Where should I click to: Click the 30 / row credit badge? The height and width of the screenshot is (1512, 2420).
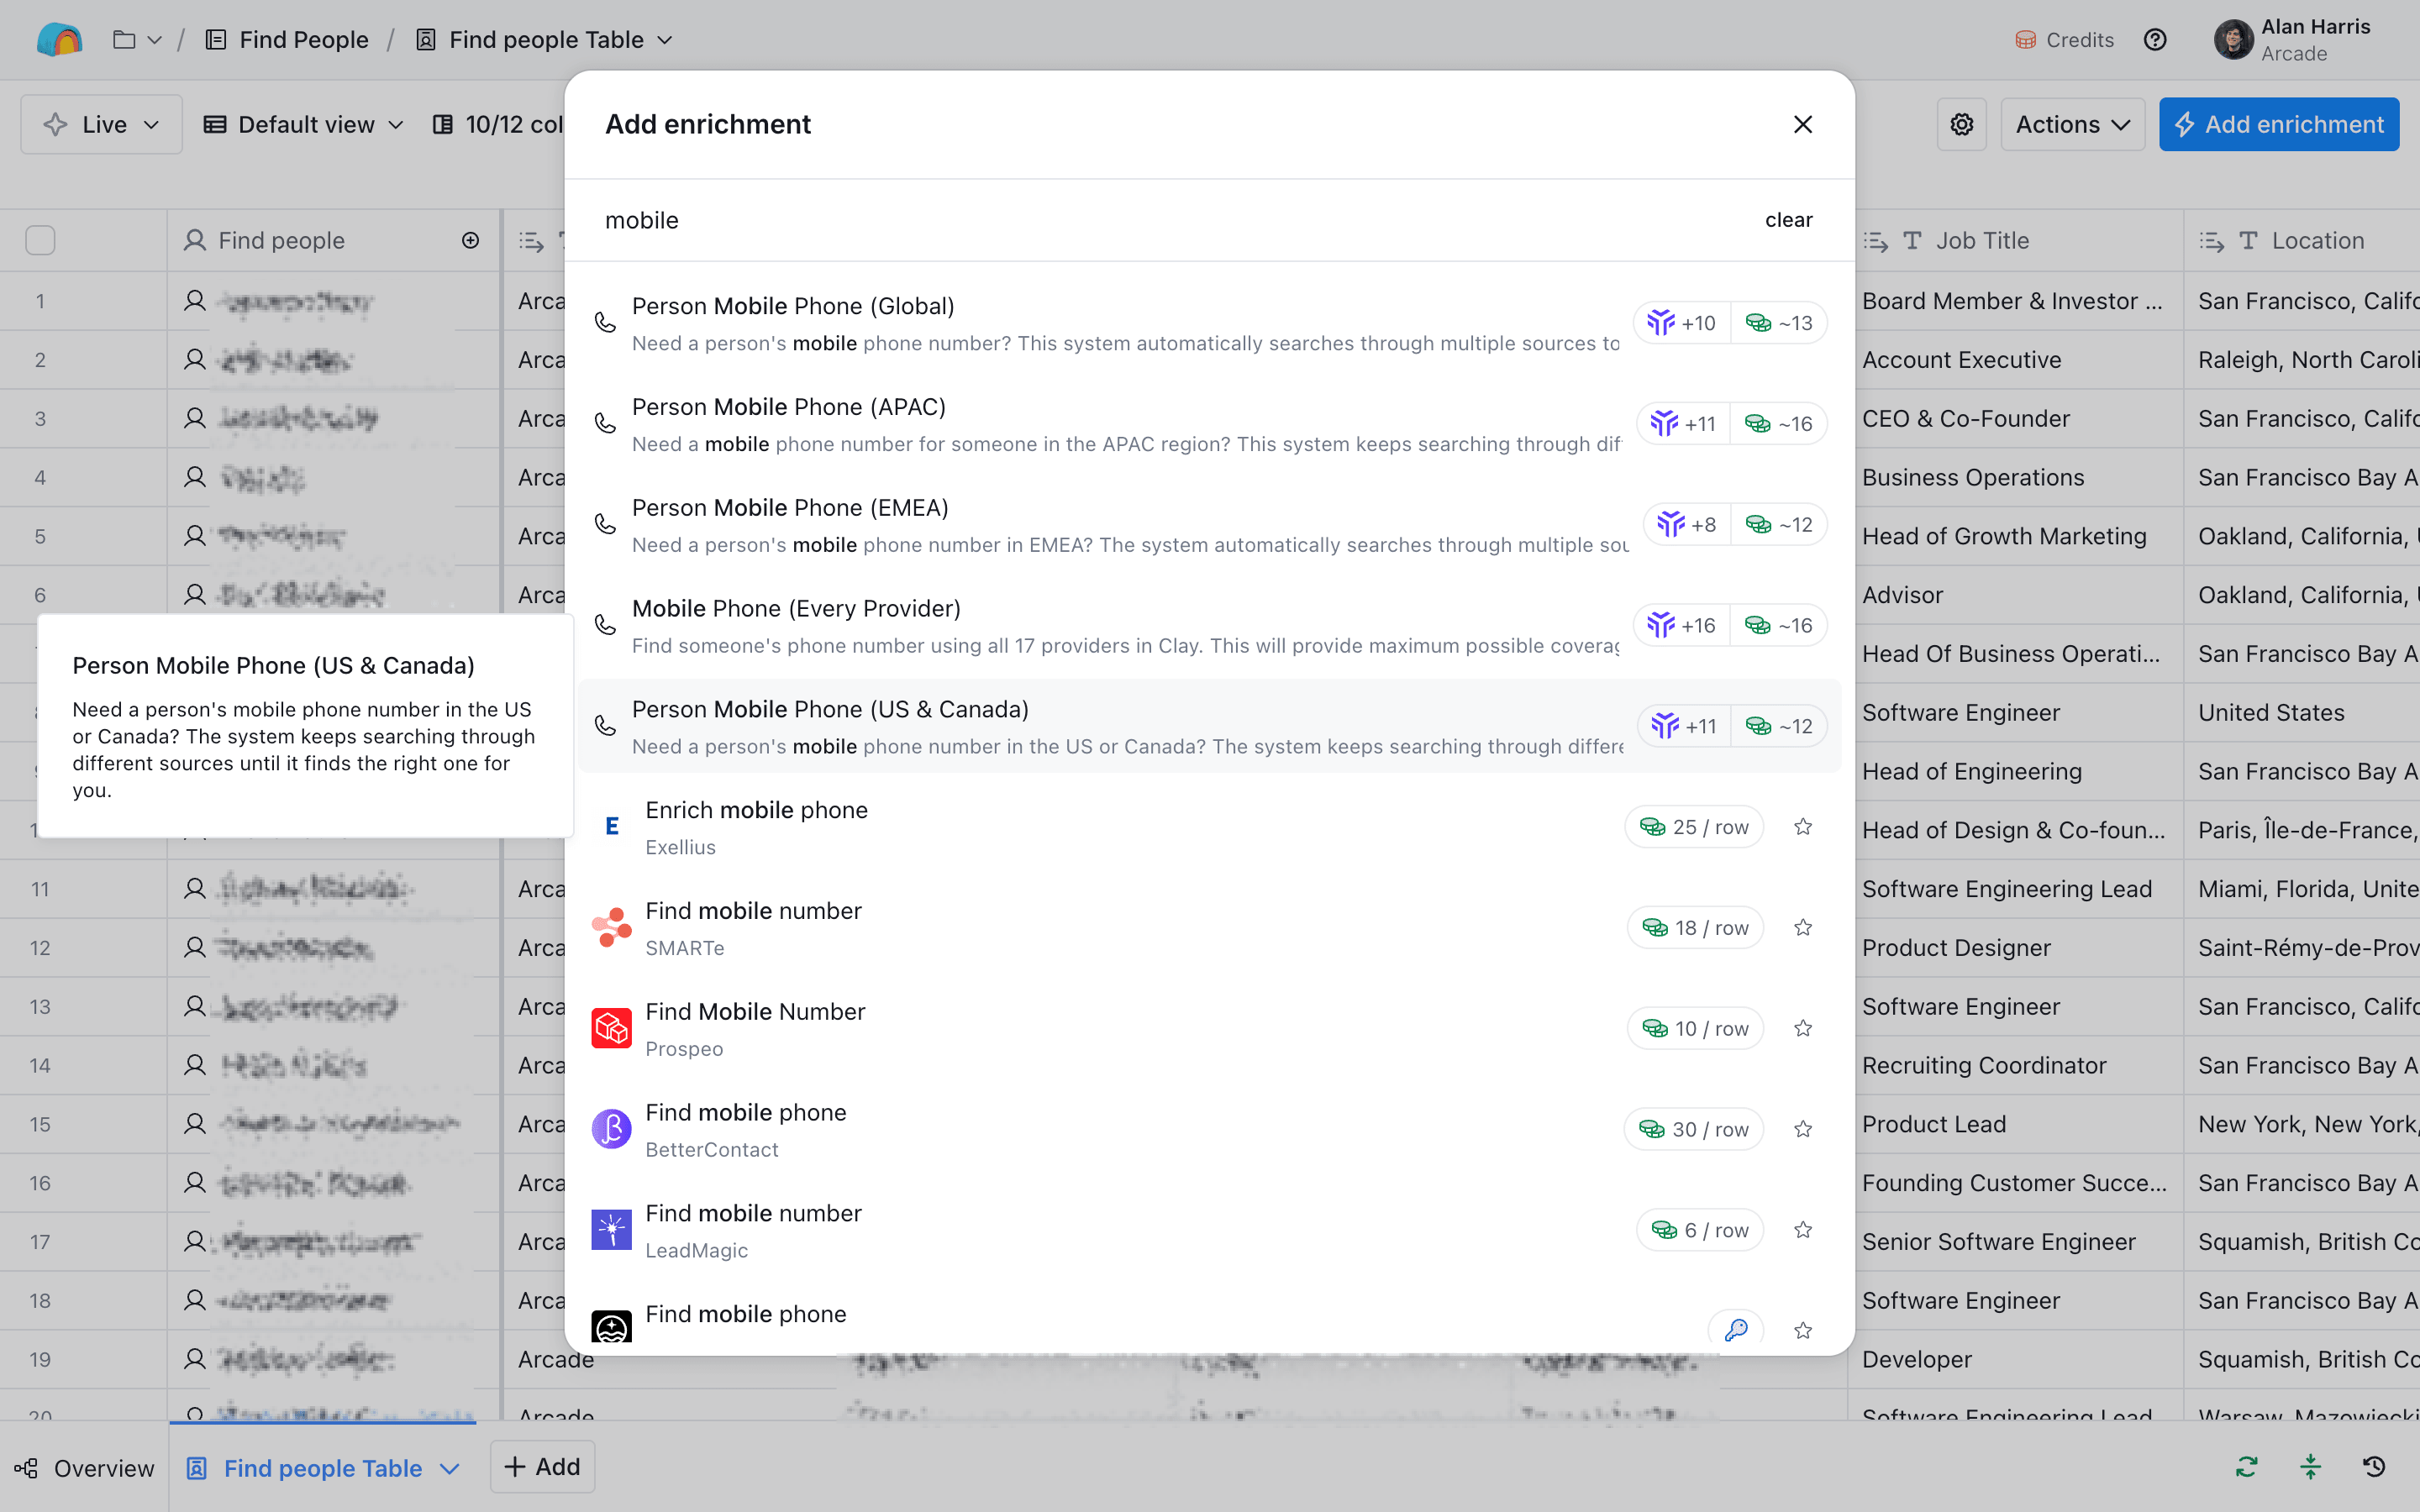pyautogui.click(x=1694, y=1129)
